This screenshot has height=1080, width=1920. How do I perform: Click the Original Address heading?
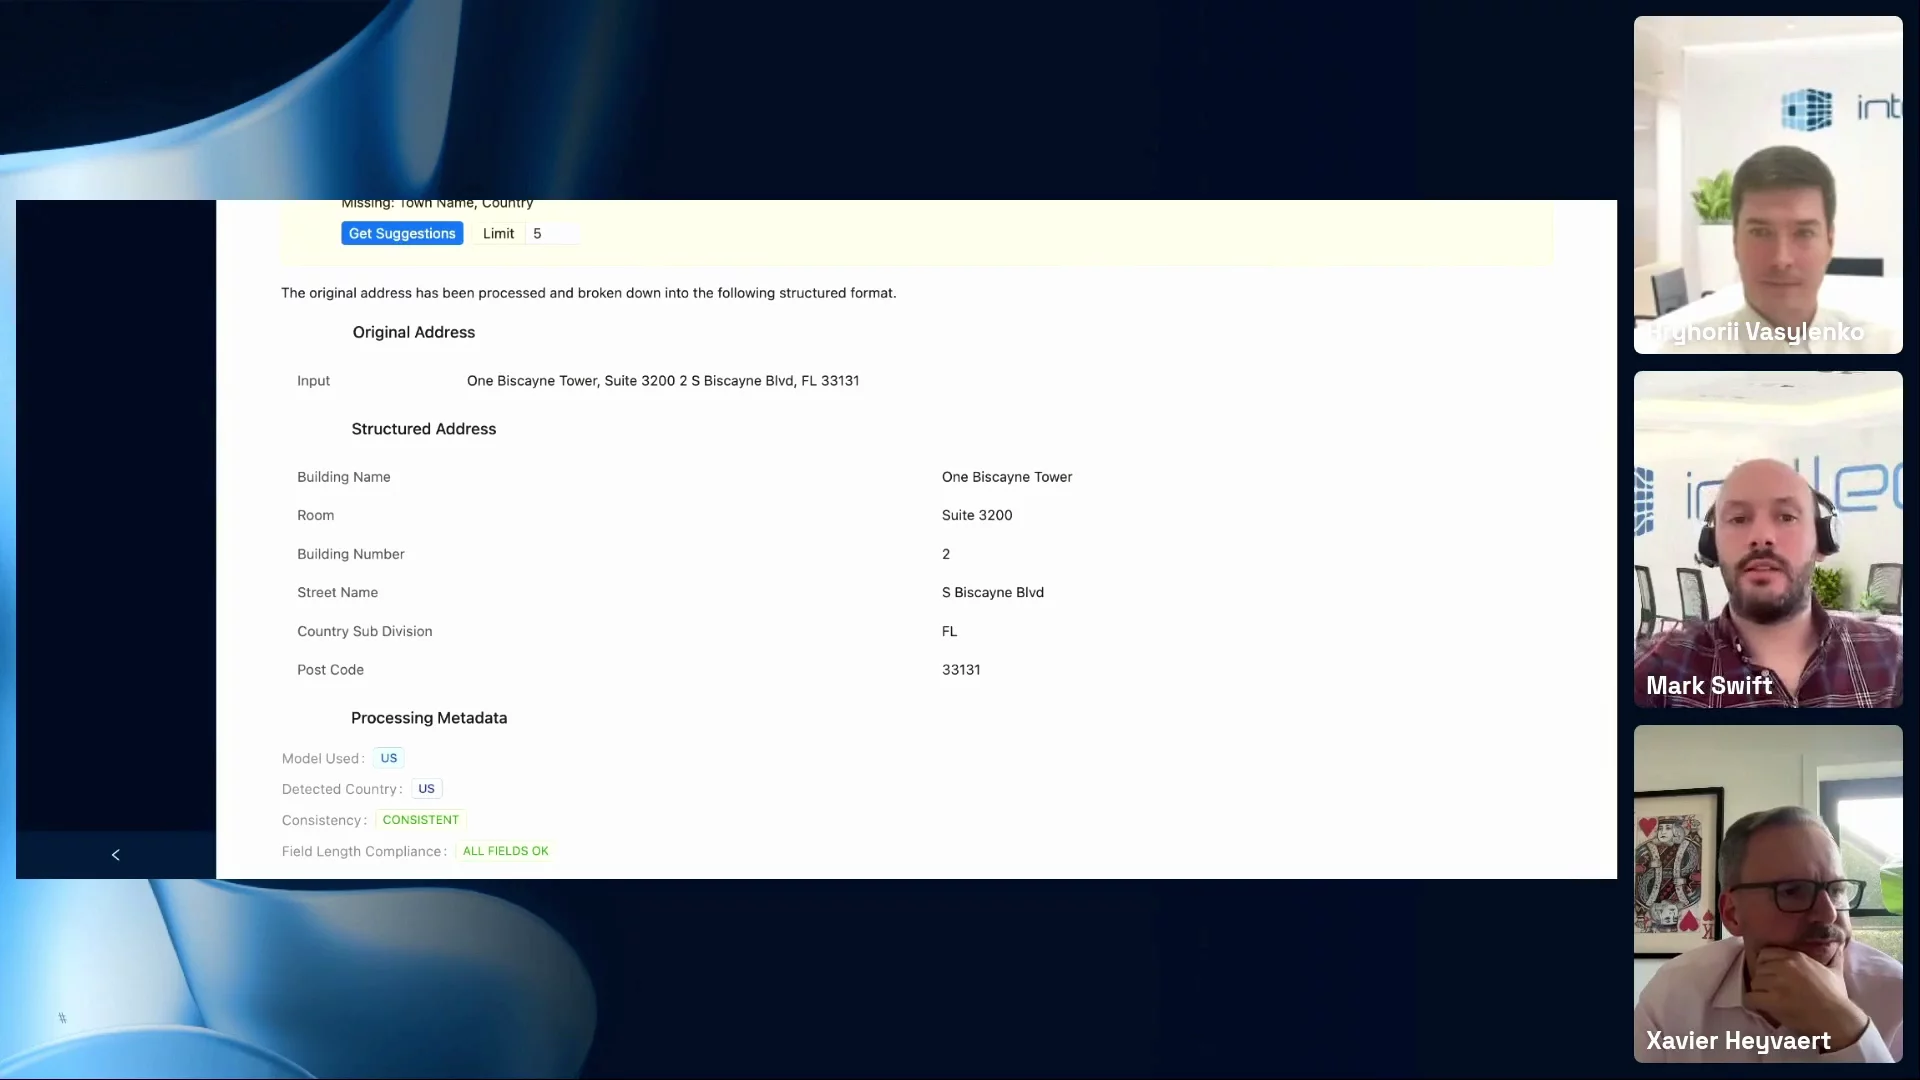pos(414,332)
